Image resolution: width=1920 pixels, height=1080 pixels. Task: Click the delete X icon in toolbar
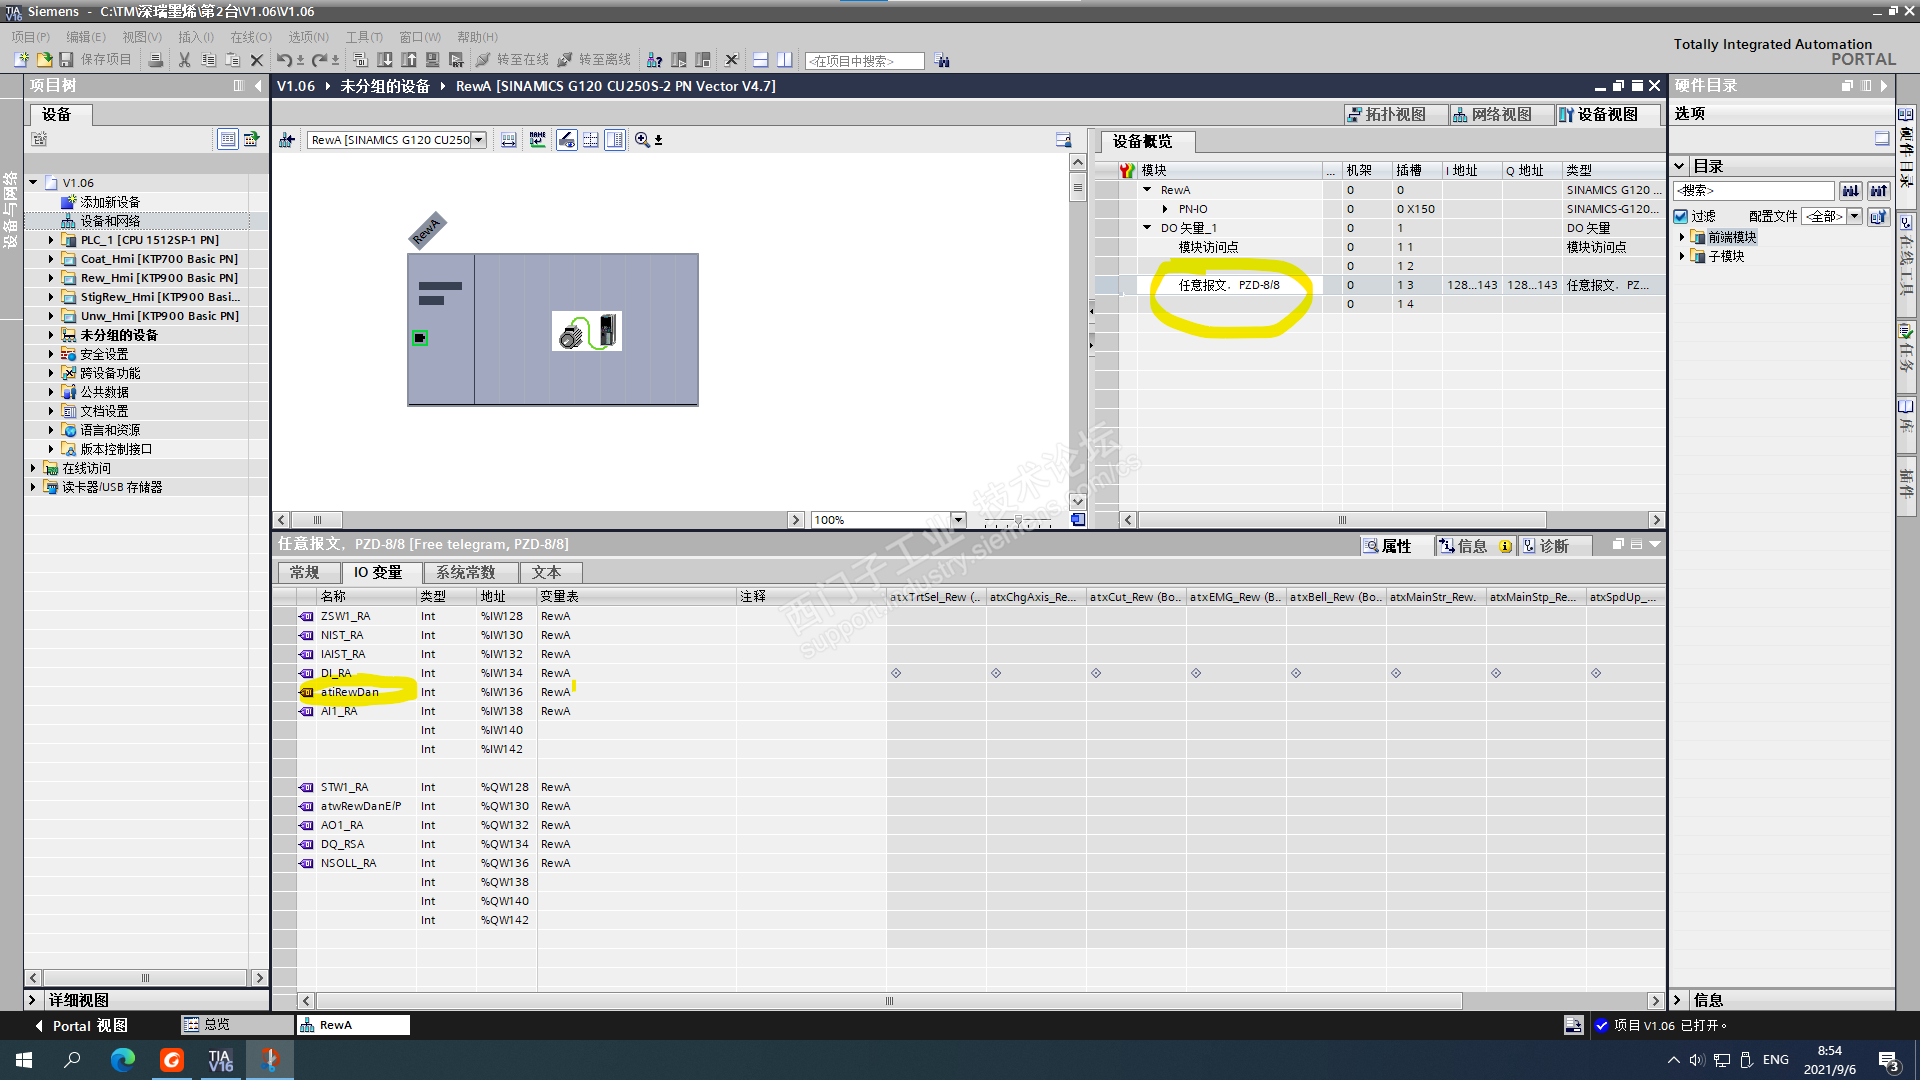tap(256, 60)
